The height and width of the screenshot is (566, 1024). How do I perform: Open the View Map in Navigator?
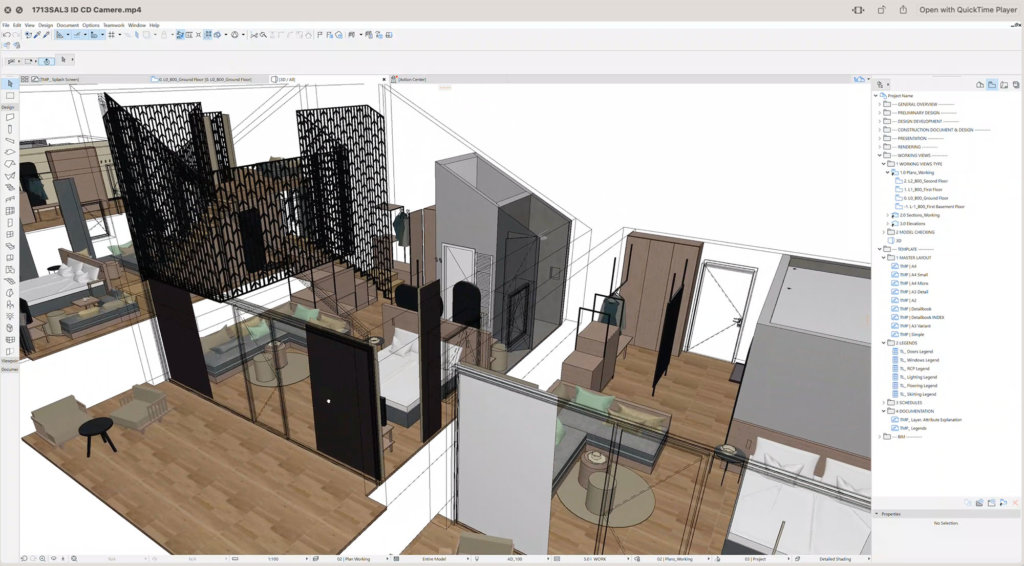pyautogui.click(x=992, y=85)
